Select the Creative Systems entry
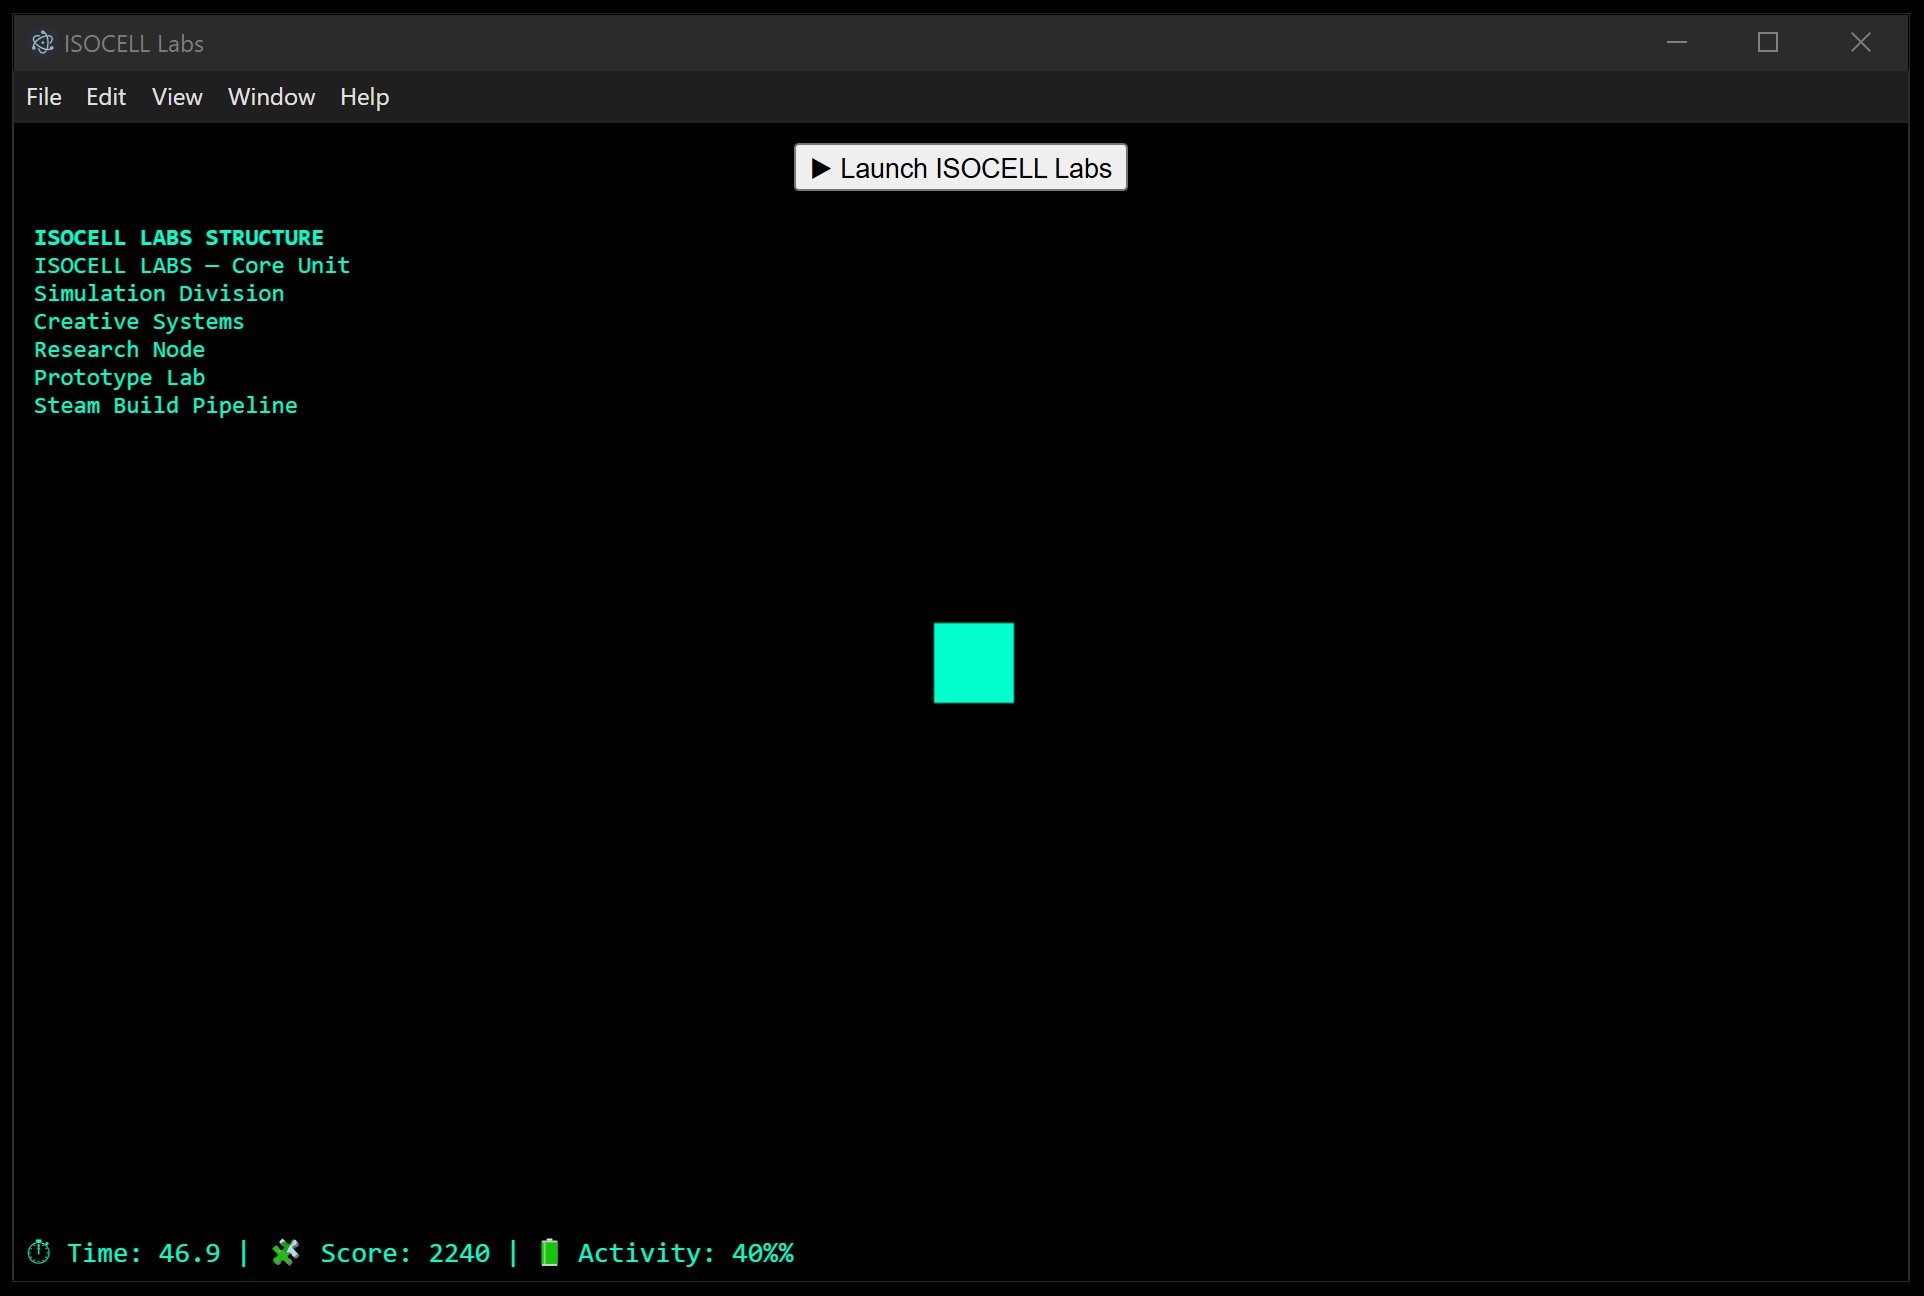 (x=139, y=322)
